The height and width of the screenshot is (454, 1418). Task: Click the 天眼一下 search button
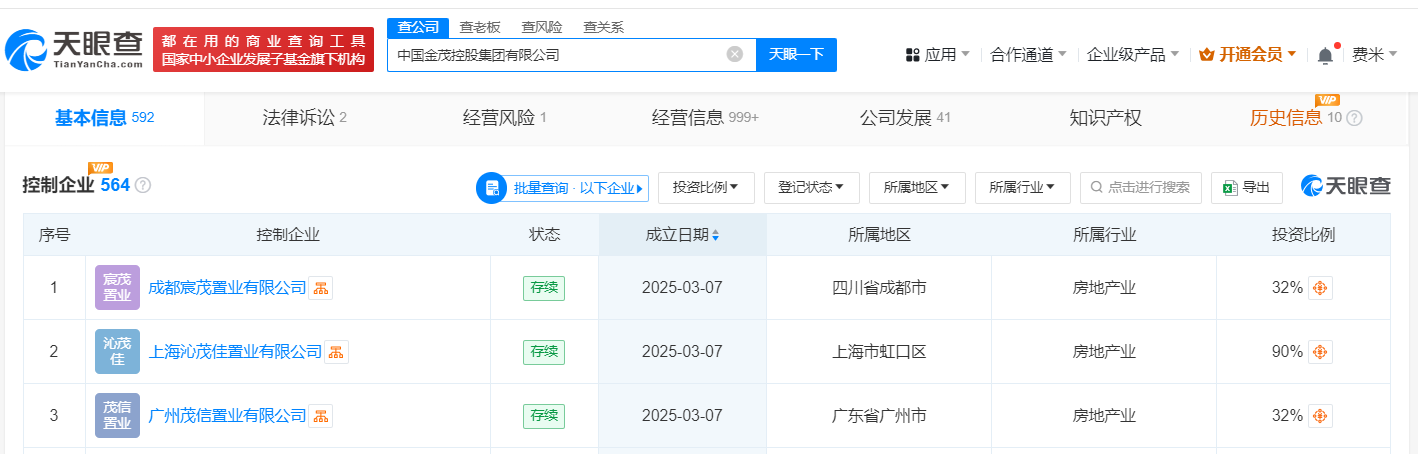click(x=796, y=55)
